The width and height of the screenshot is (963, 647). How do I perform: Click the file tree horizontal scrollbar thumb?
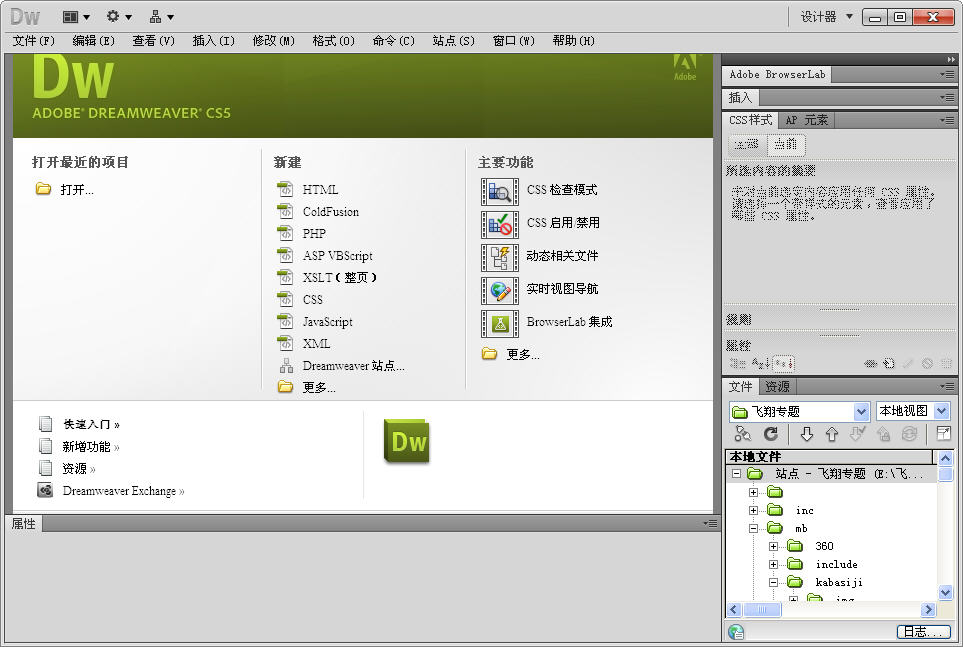pos(762,610)
